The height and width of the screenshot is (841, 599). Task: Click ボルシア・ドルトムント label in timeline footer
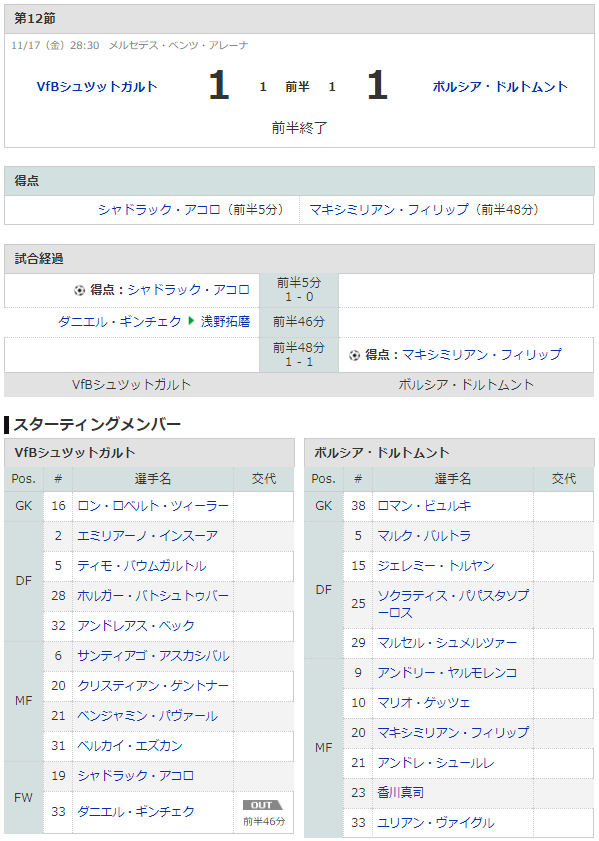tap(466, 385)
